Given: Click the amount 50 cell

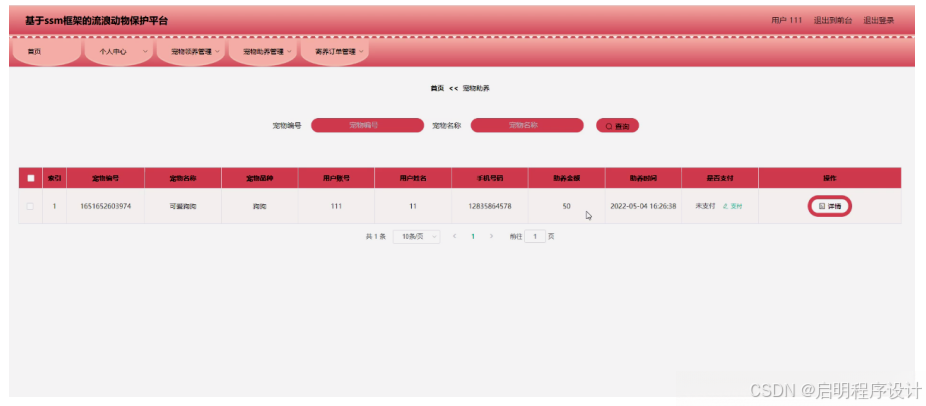Looking at the screenshot, I should tap(566, 206).
